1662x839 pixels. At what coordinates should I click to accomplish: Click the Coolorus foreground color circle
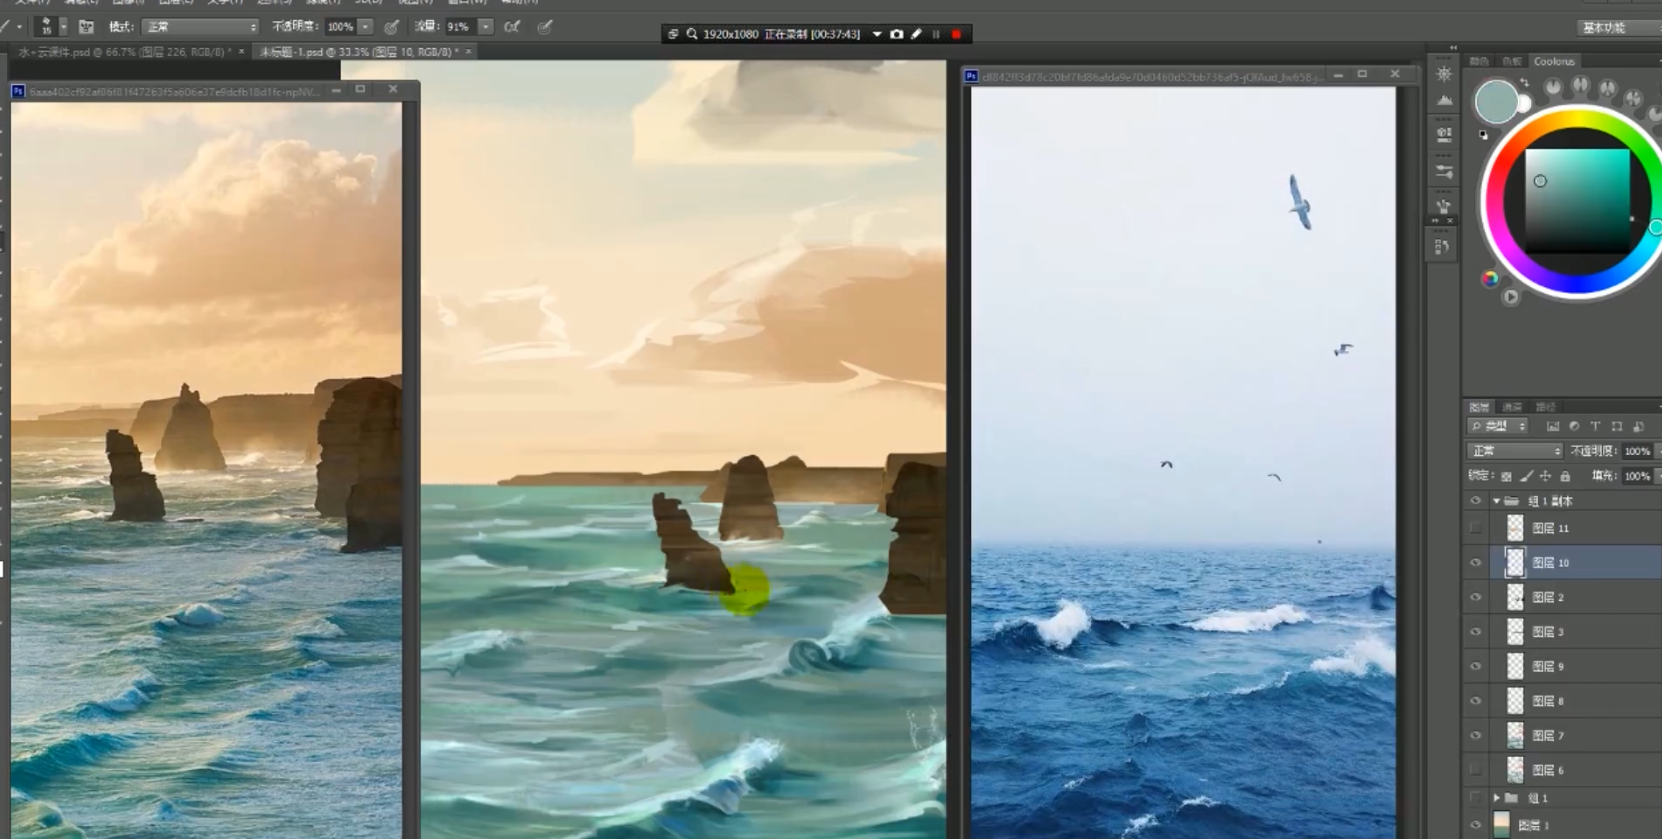(x=1495, y=101)
